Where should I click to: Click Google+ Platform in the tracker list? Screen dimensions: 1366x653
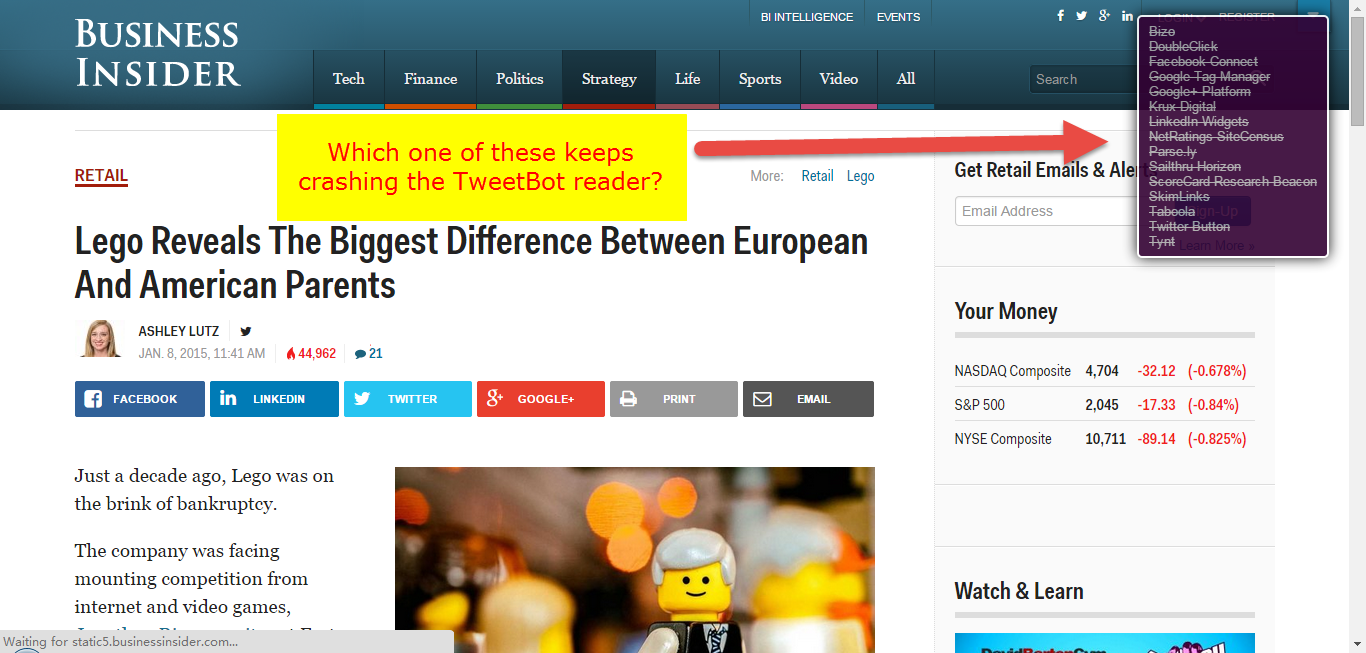point(1199,92)
